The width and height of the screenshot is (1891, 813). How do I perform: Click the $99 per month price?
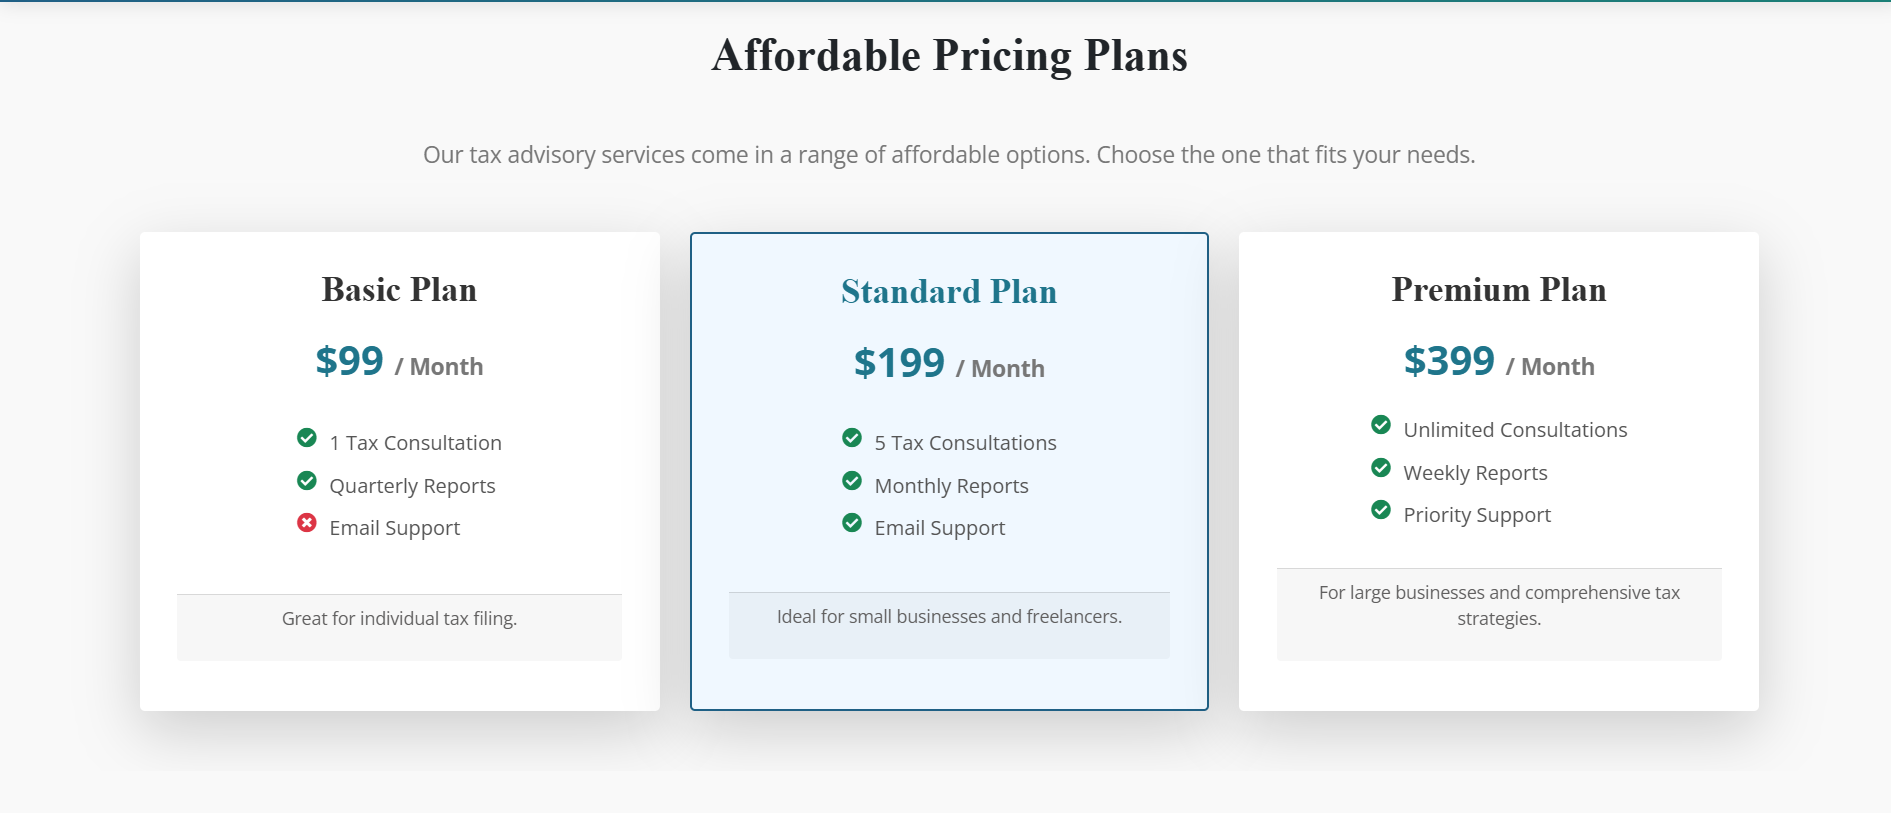click(399, 362)
